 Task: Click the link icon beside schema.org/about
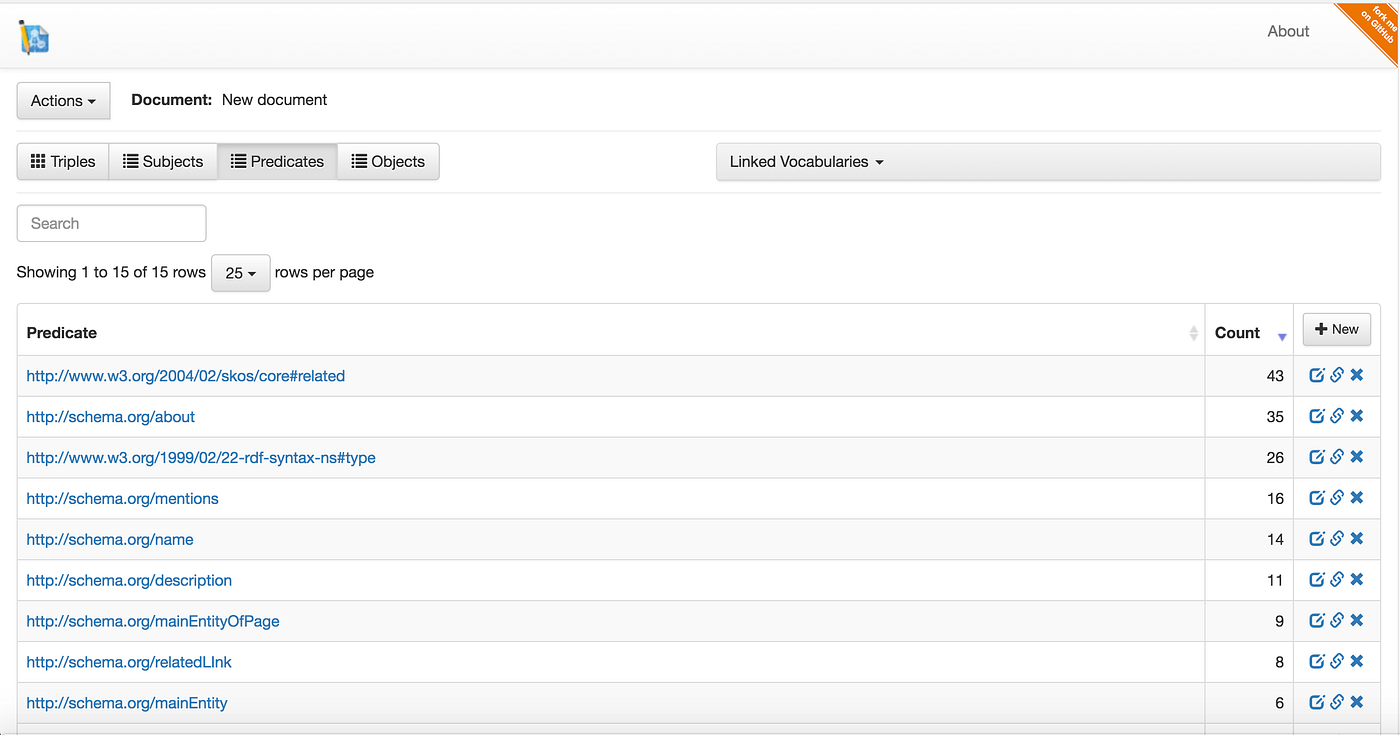(1337, 415)
